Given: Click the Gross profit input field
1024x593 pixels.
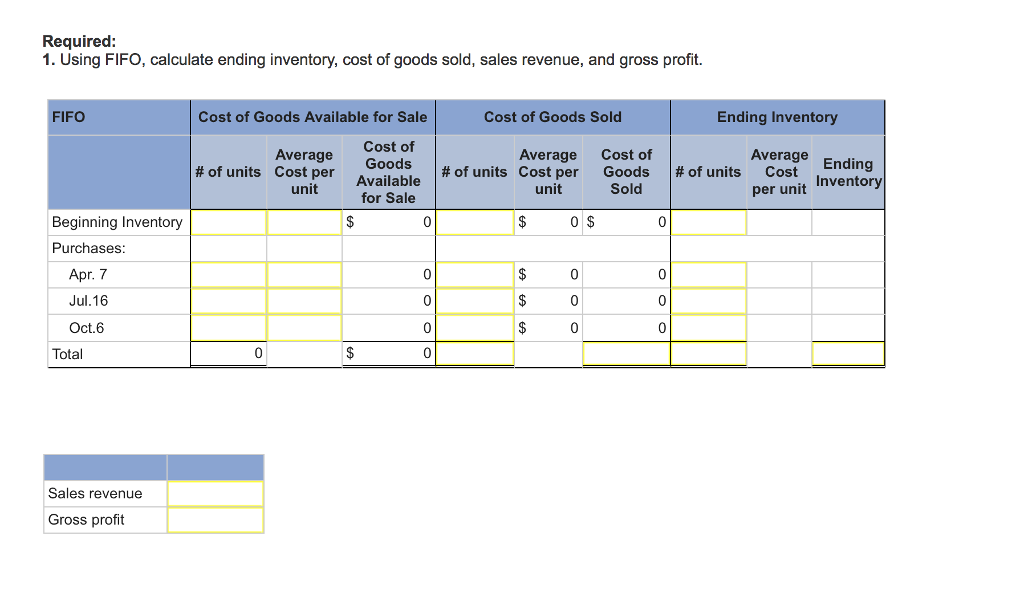Looking at the screenshot, I should tap(216, 519).
